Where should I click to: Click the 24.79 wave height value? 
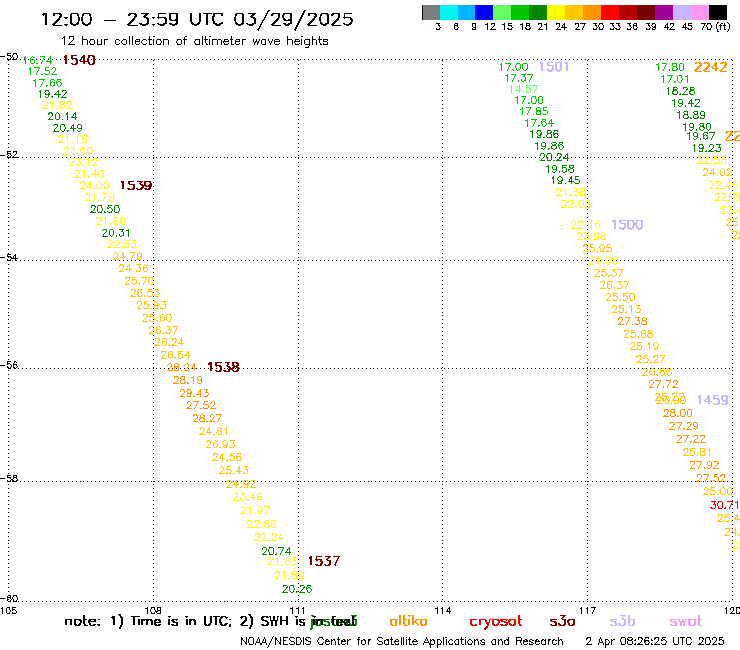(x=127, y=256)
